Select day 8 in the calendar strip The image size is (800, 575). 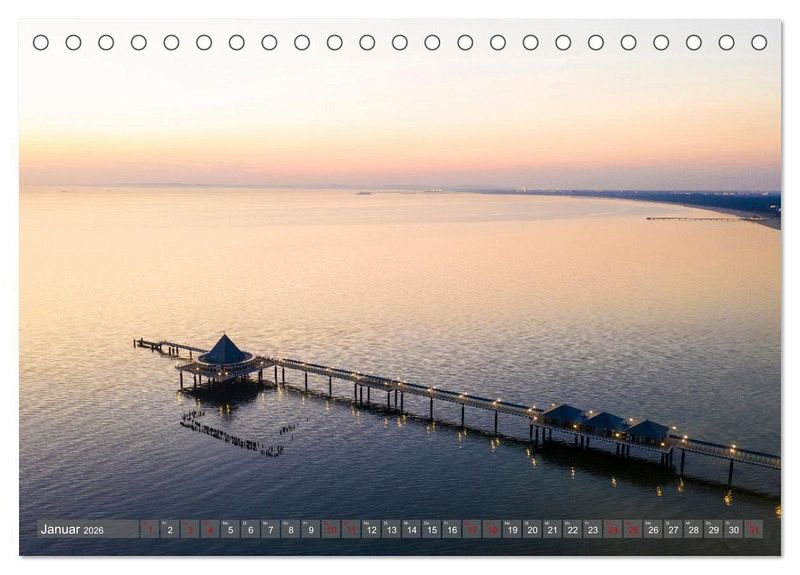(x=291, y=529)
